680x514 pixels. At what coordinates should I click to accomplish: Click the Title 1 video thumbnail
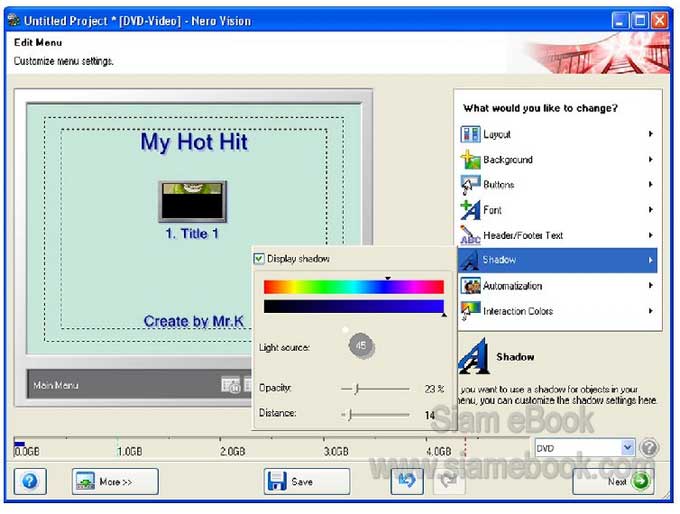[x=193, y=202]
